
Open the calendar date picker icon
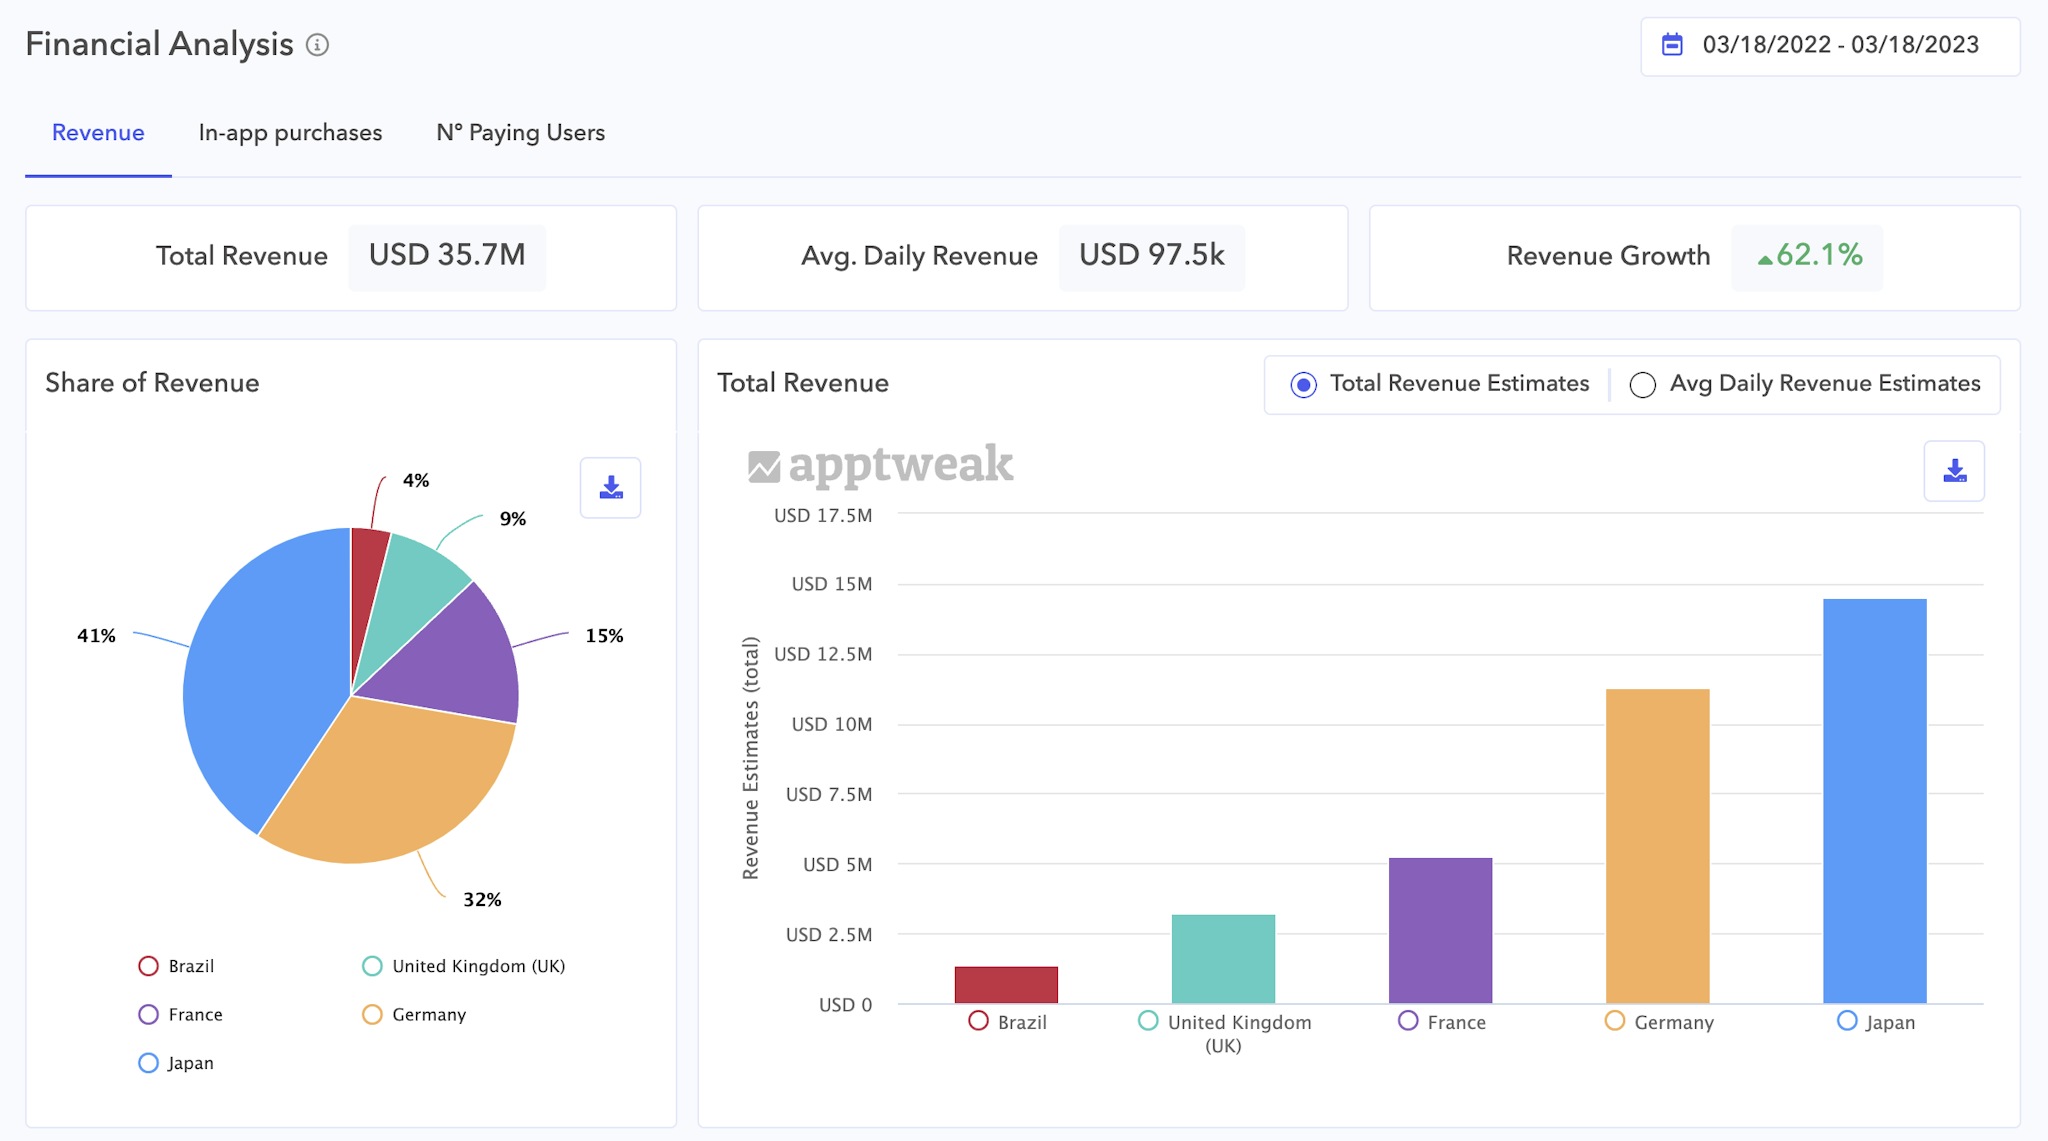click(1672, 44)
